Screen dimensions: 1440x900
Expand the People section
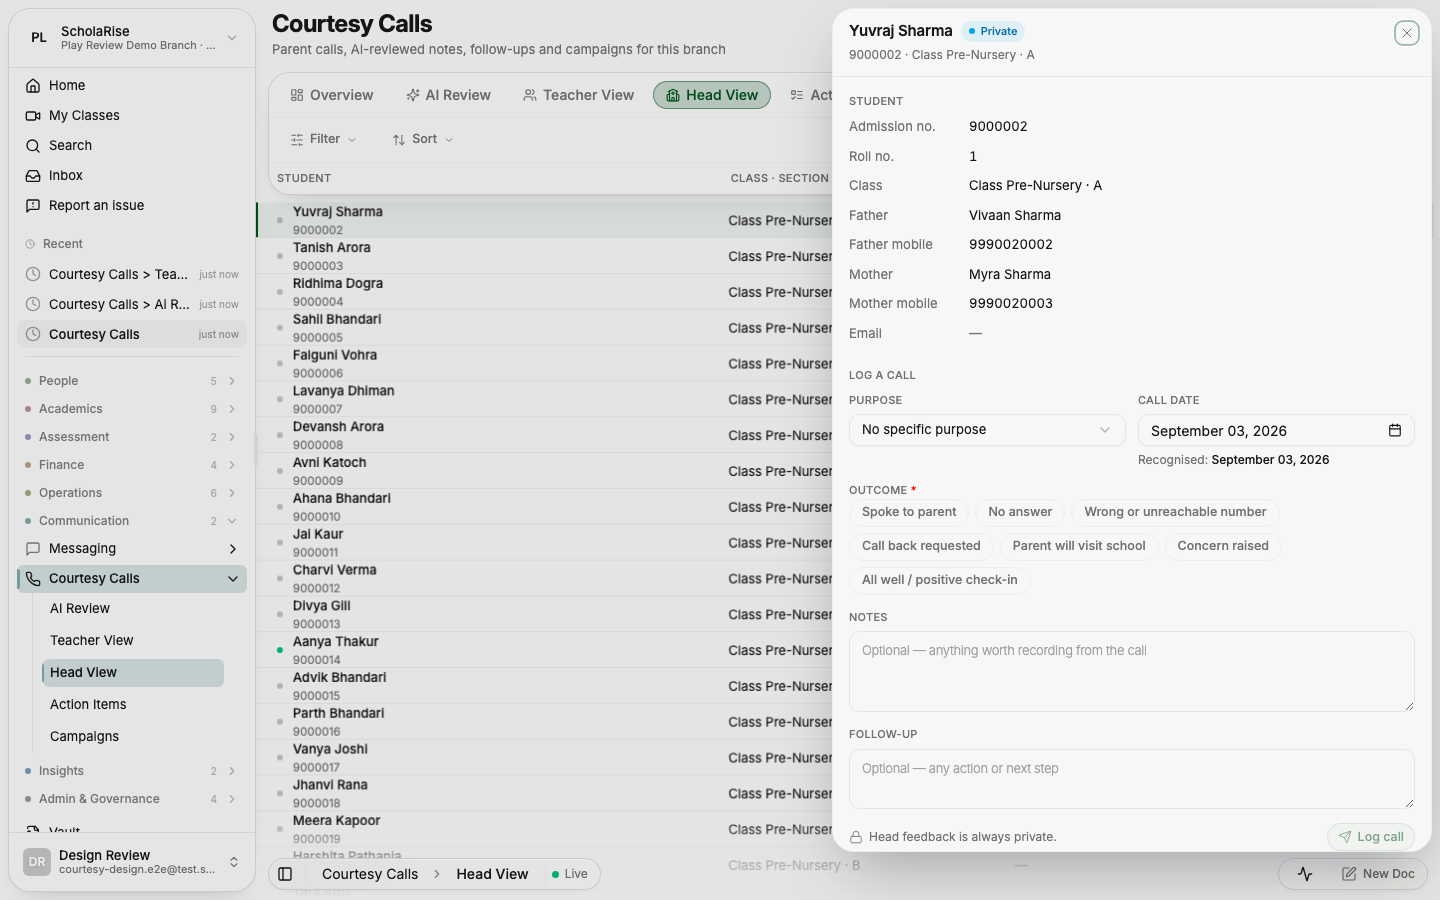point(132,381)
